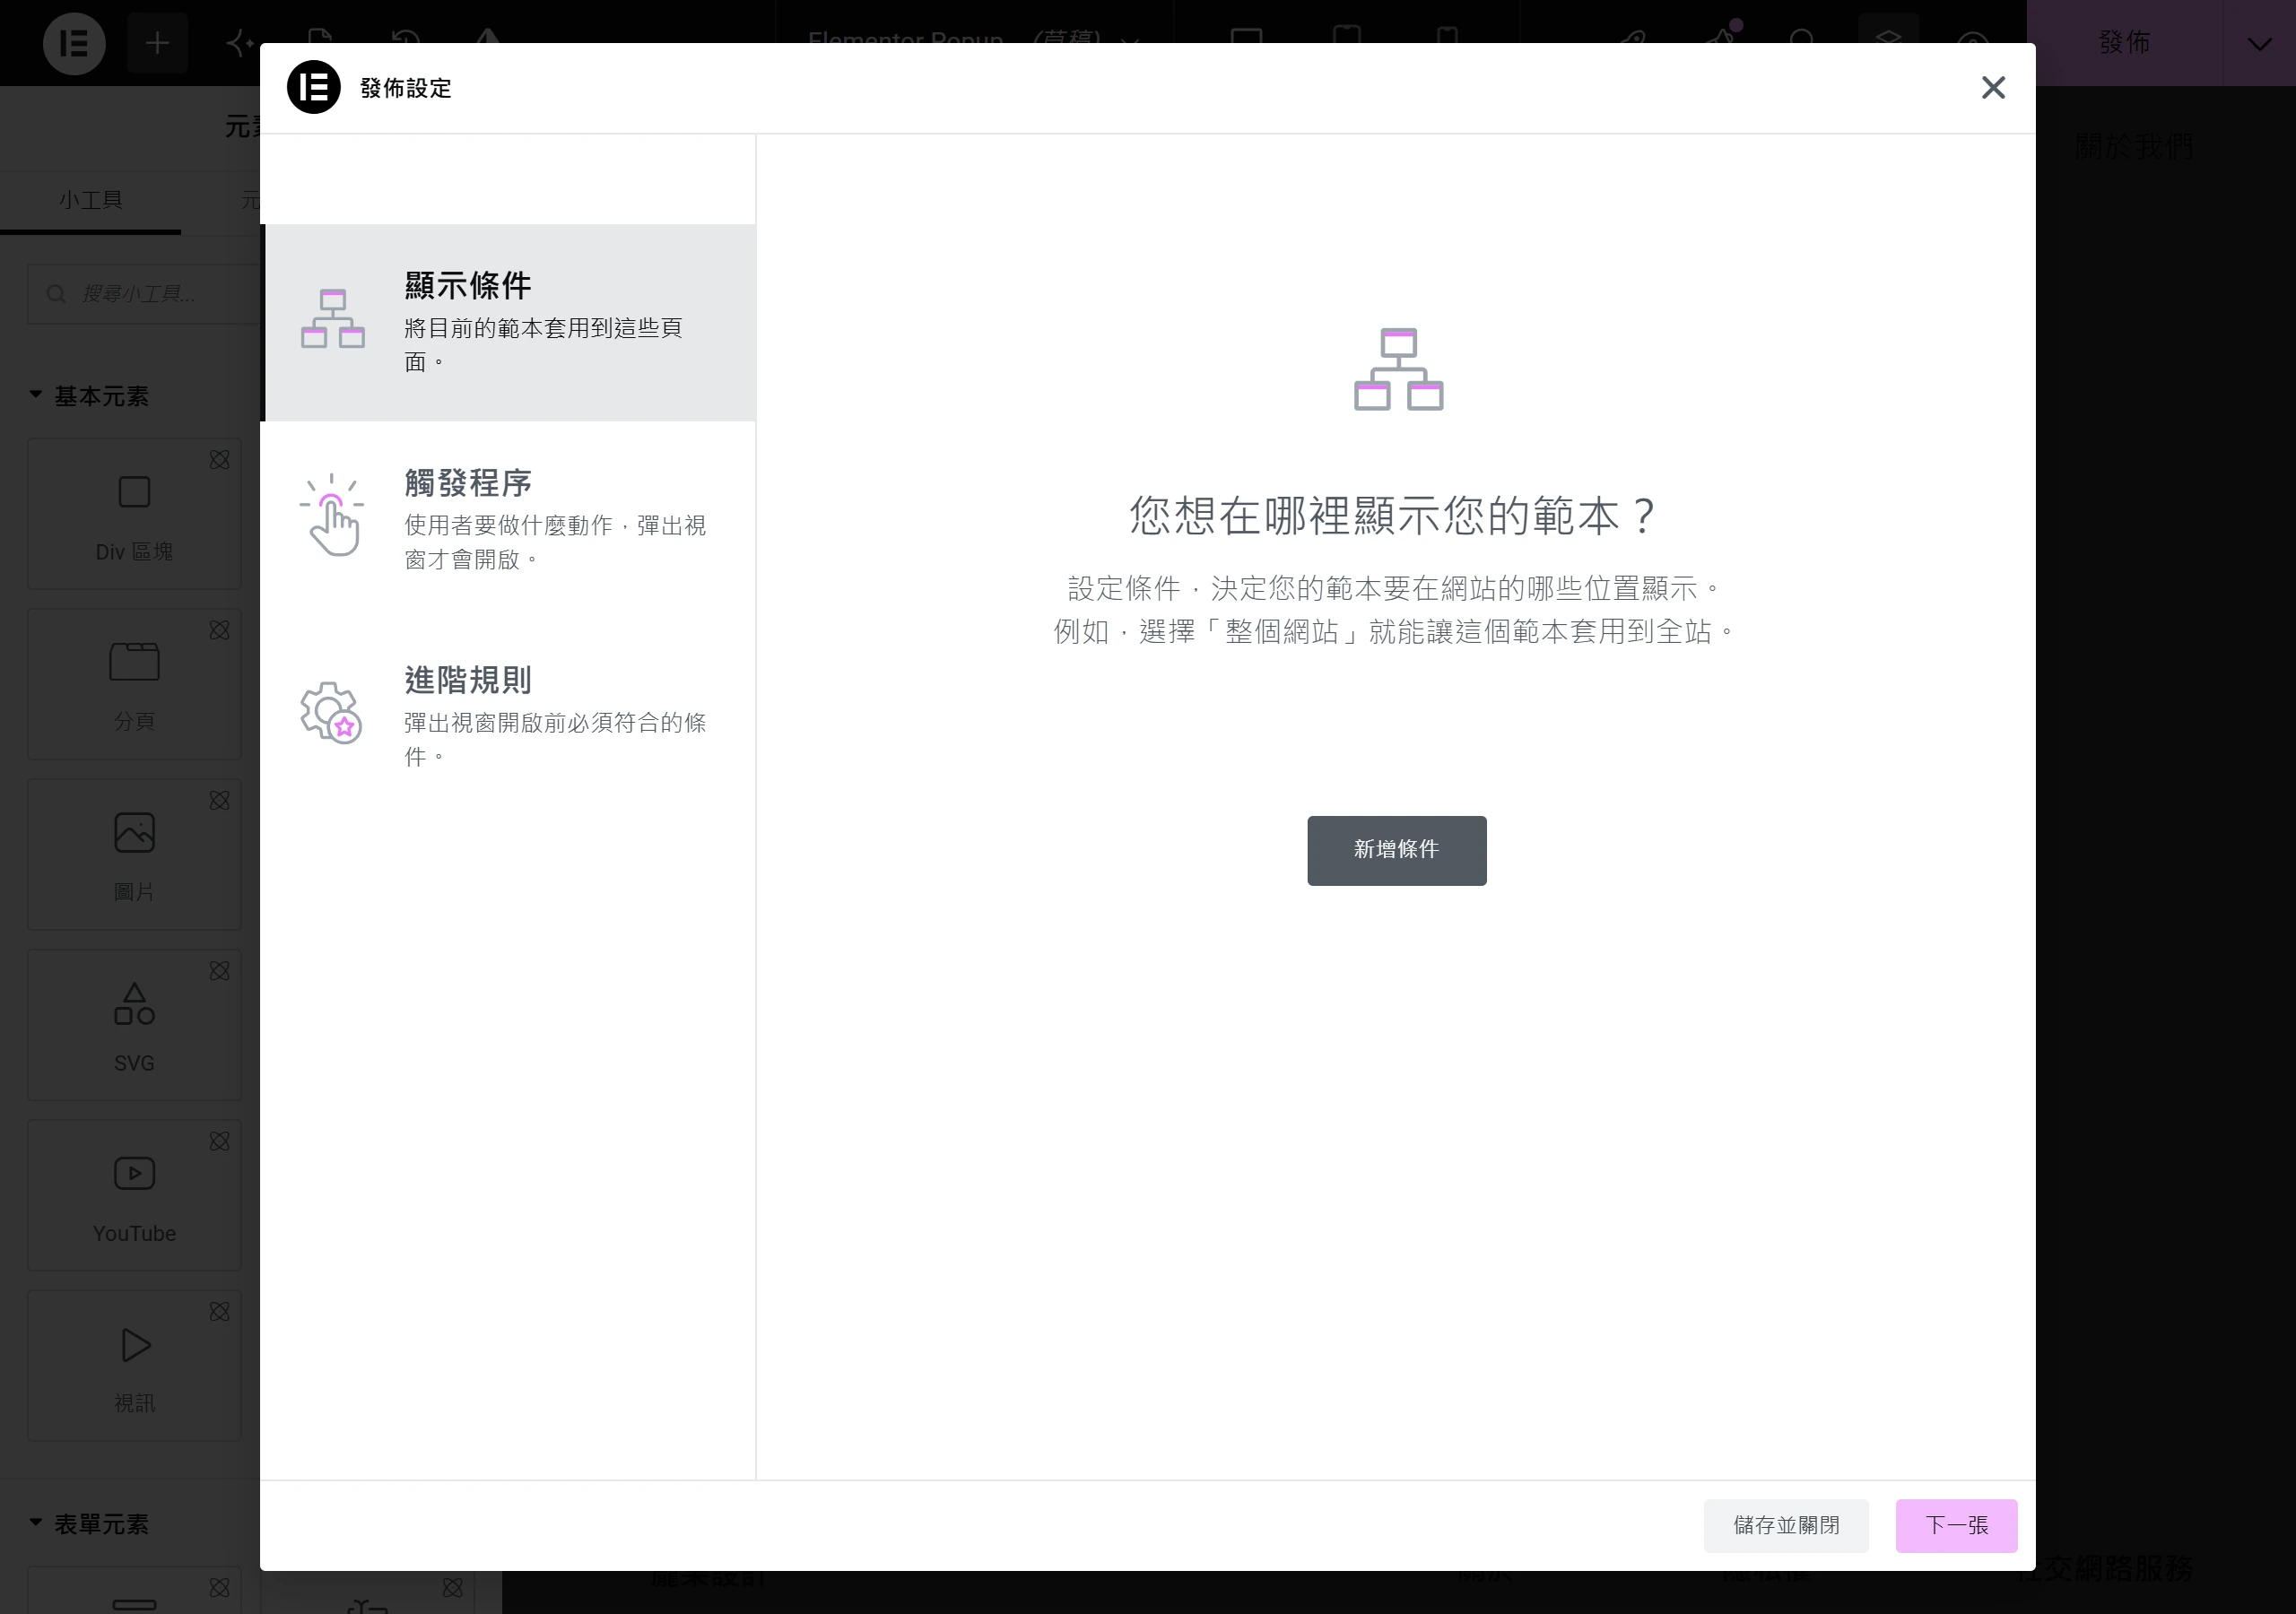Collapse the 表單元素 section
2296x1614 pixels.
tap(90, 1524)
